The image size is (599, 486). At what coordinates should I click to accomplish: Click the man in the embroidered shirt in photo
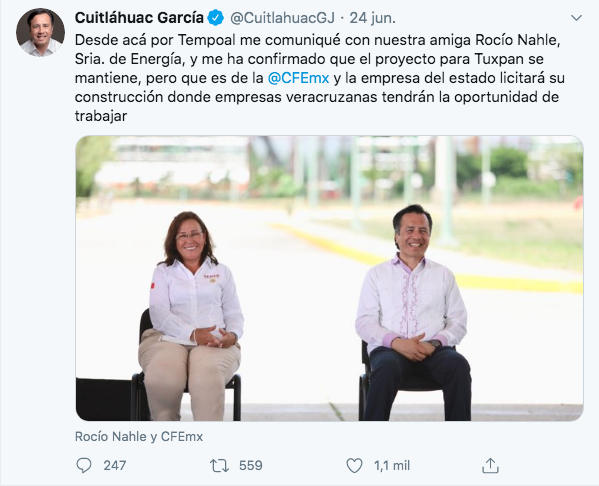[413, 313]
